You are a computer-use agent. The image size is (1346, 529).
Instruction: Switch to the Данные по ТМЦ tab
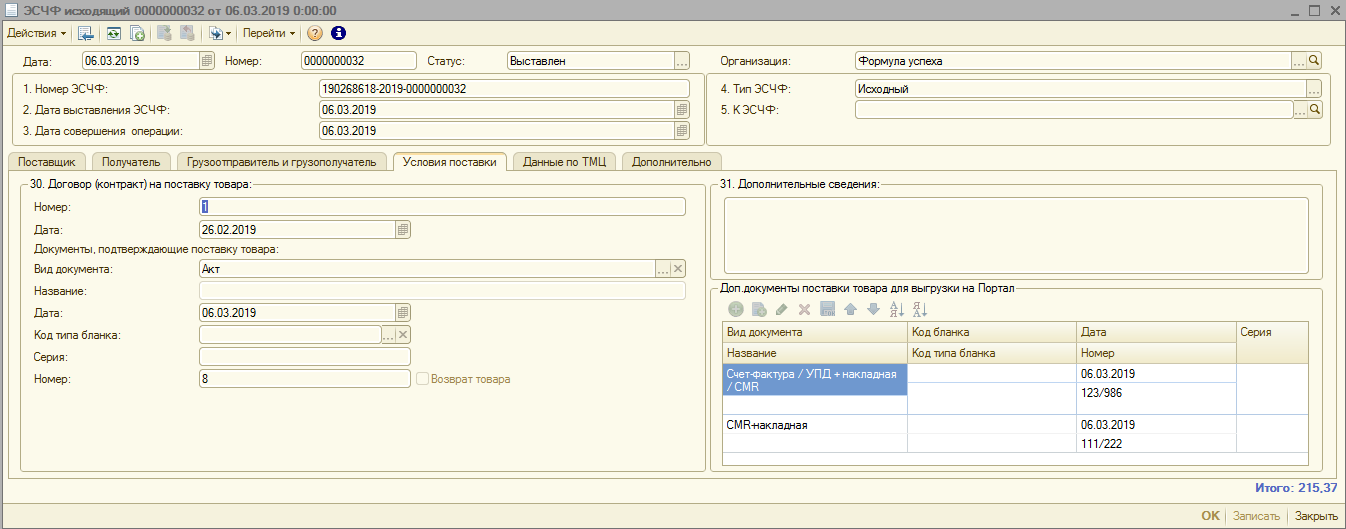(x=564, y=162)
